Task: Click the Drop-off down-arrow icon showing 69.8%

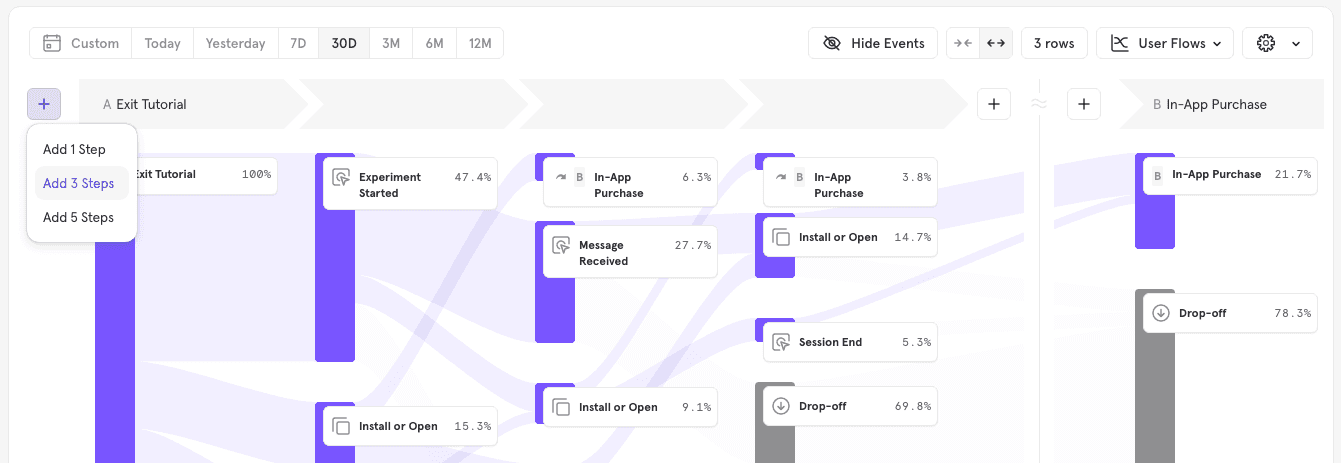Action: pos(781,406)
